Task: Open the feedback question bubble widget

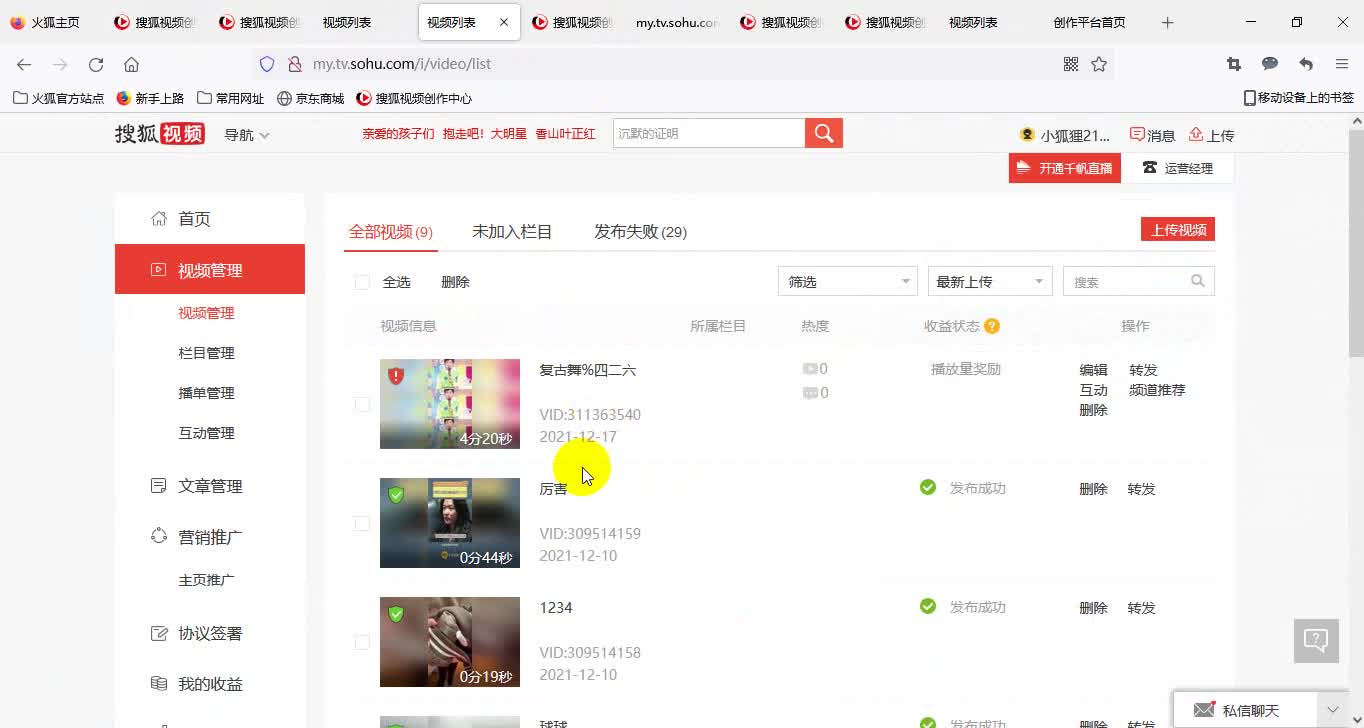Action: (1316, 639)
